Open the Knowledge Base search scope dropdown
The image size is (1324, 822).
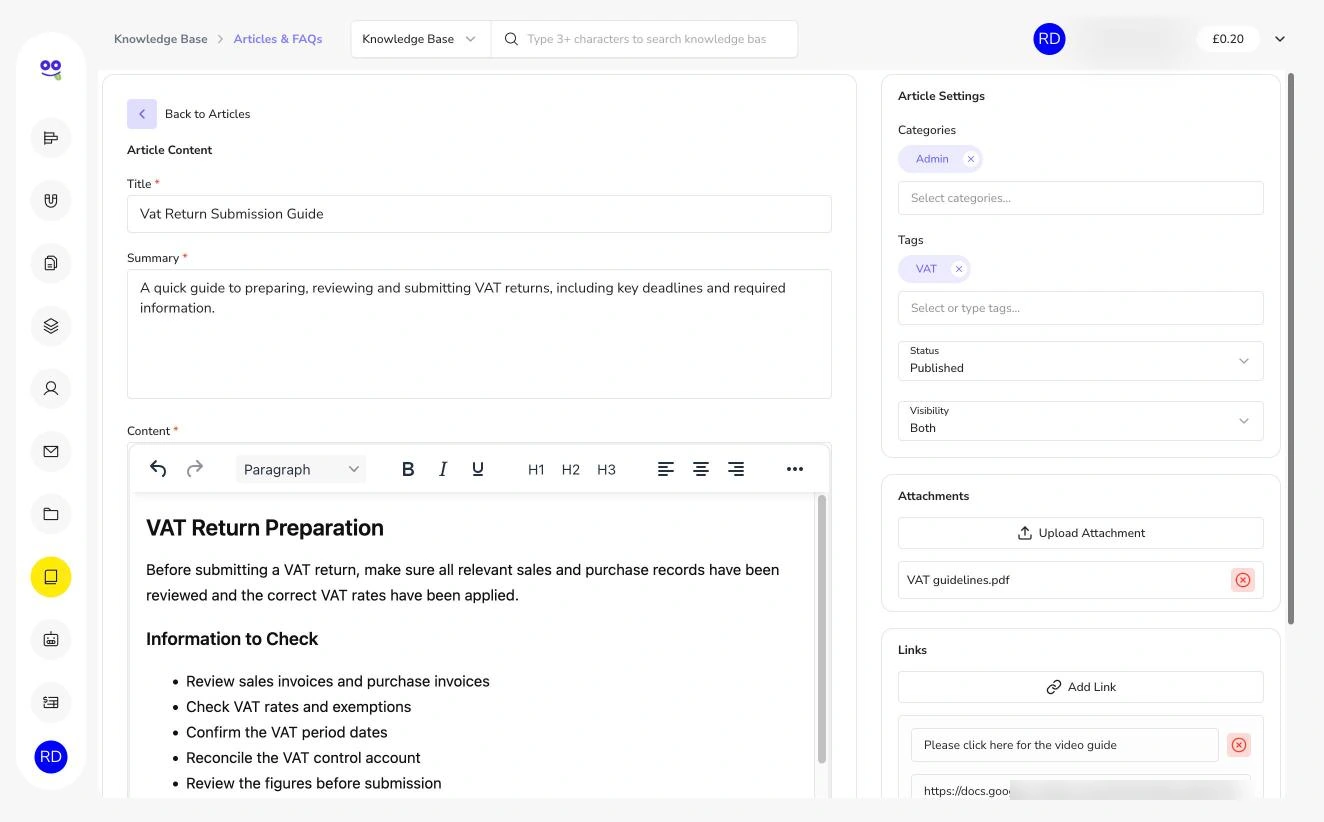point(420,39)
